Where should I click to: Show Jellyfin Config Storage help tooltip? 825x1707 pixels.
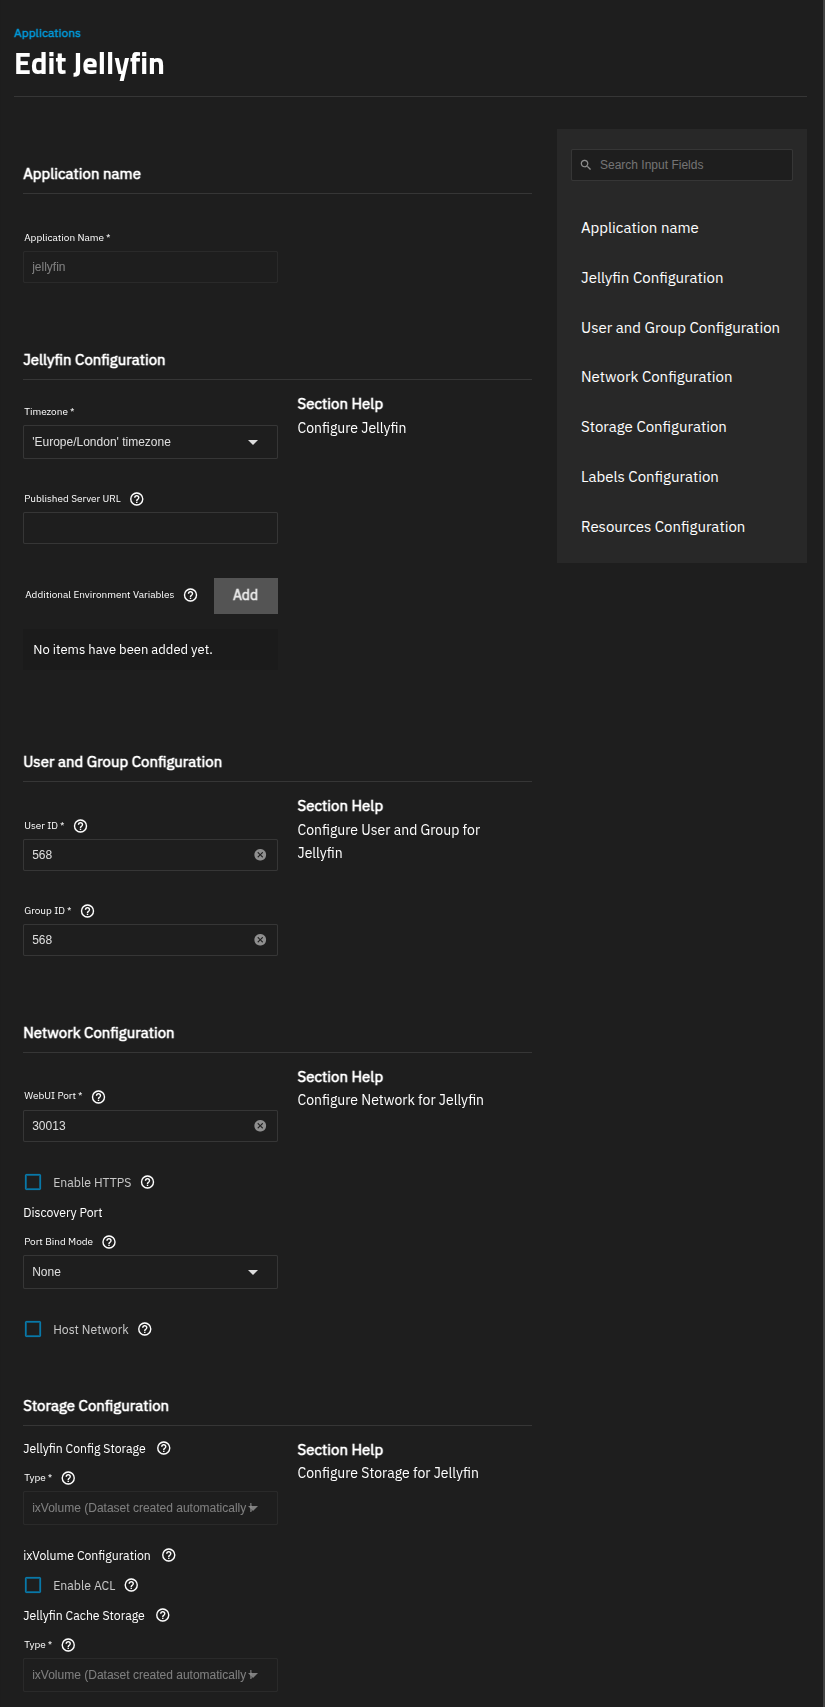click(x=164, y=1448)
